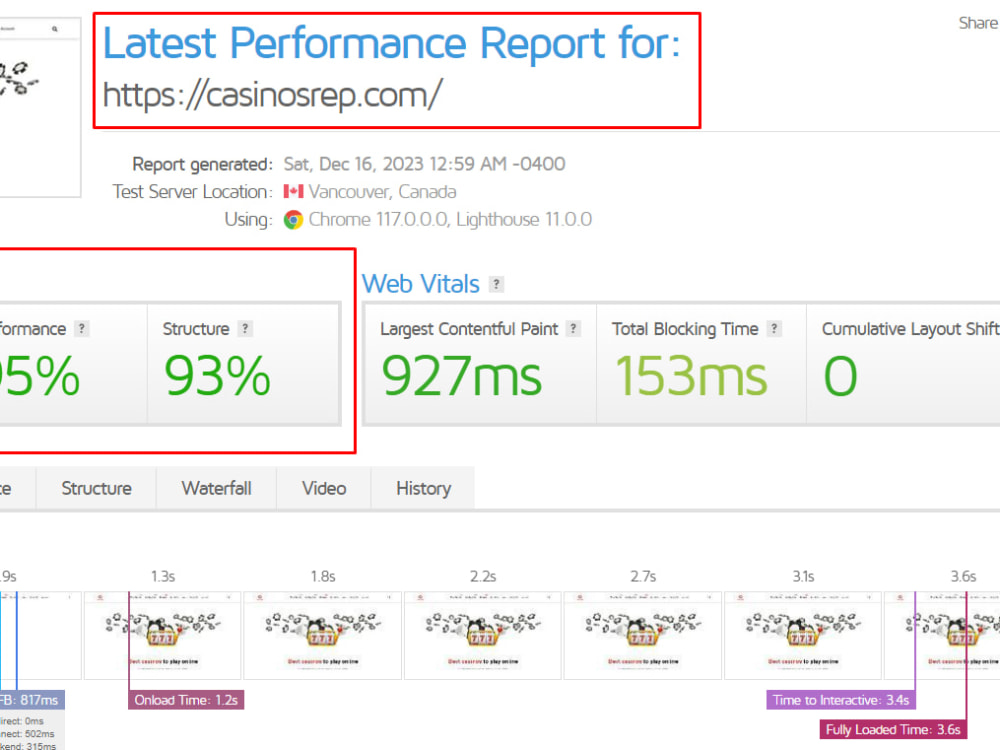Select the 2.2s filmstrip frame
Screen dimensions: 1000x750
pos(483,635)
